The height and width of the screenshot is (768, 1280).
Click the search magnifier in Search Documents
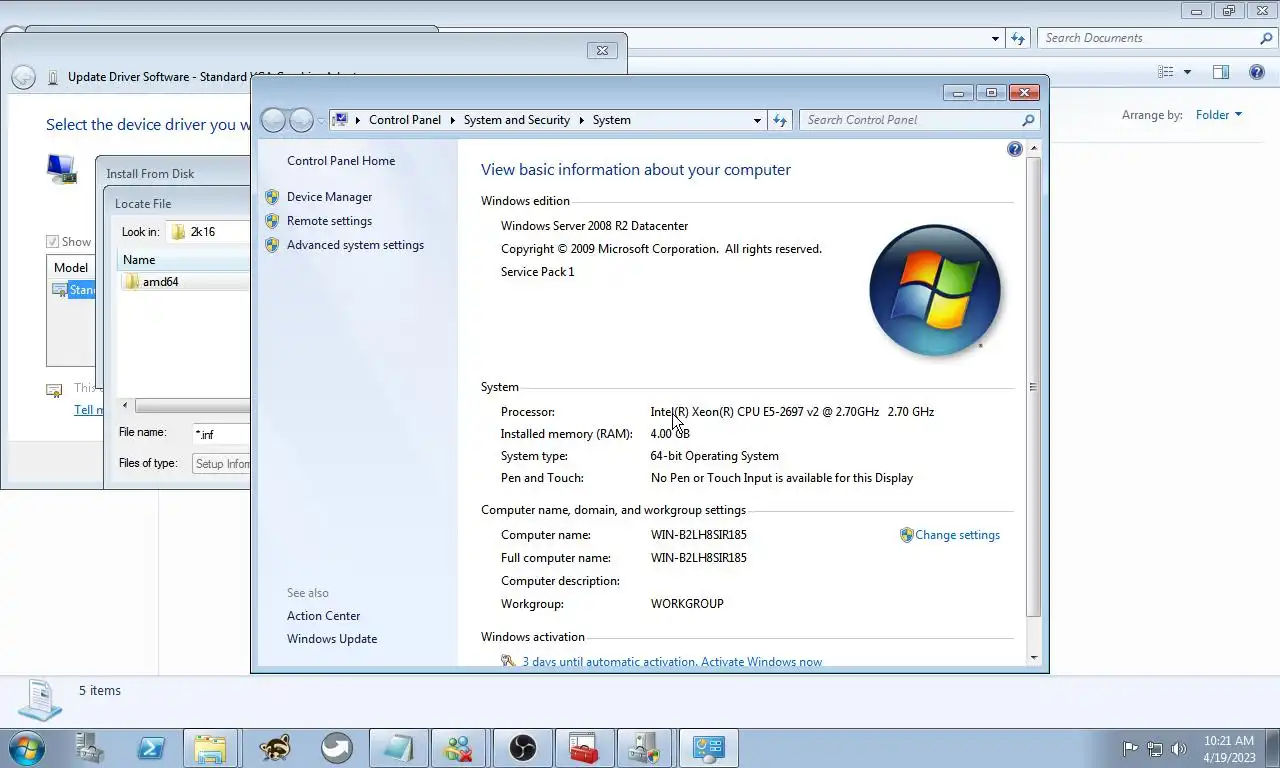click(x=1266, y=38)
